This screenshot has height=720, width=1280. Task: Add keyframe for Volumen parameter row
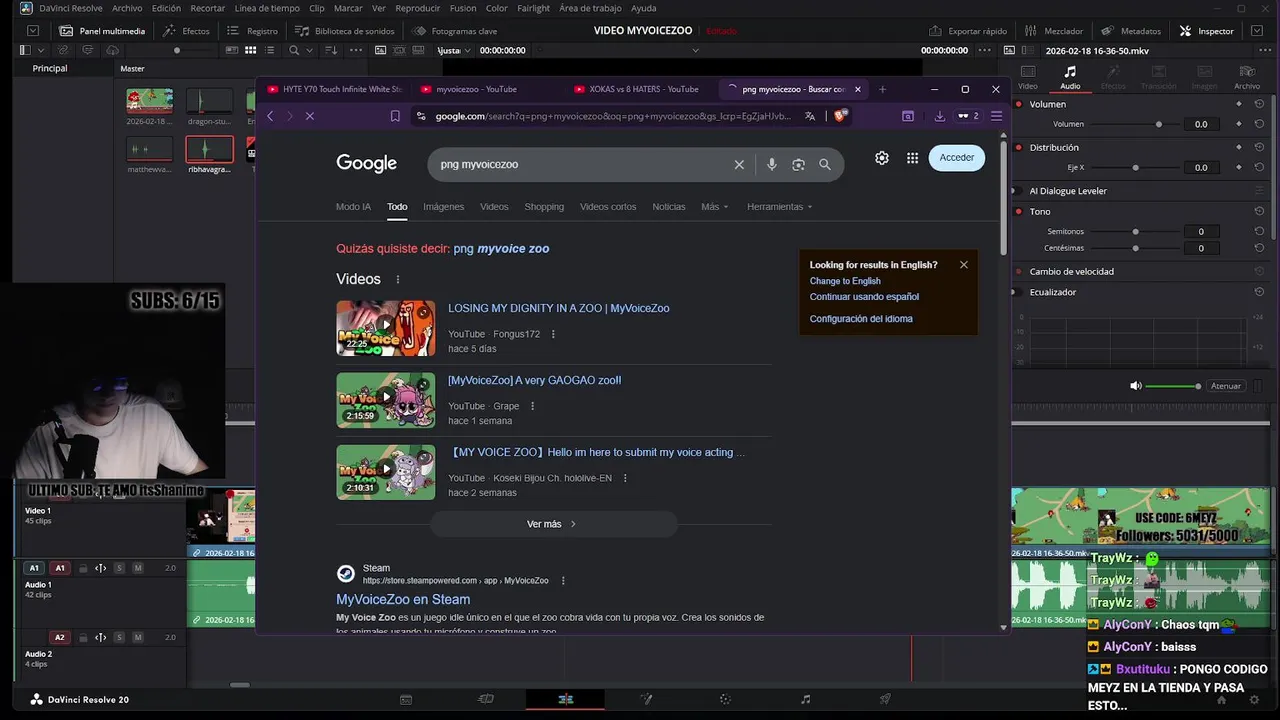pos(1239,124)
